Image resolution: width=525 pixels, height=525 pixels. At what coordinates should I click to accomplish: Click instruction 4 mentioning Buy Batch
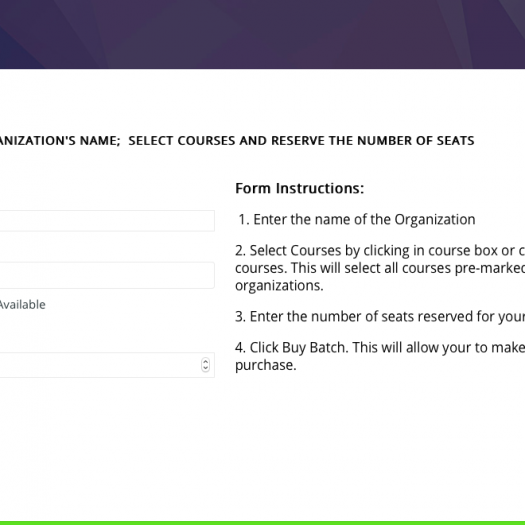[x=380, y=356]
